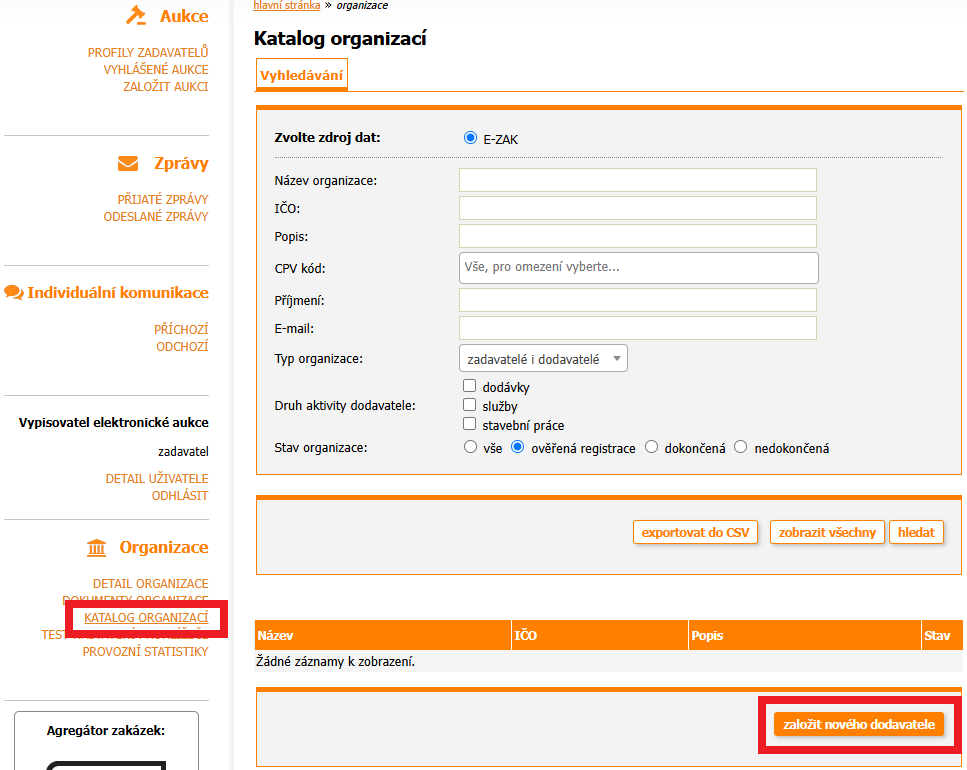Tick the dodávky checkbox

click(469, 386)
